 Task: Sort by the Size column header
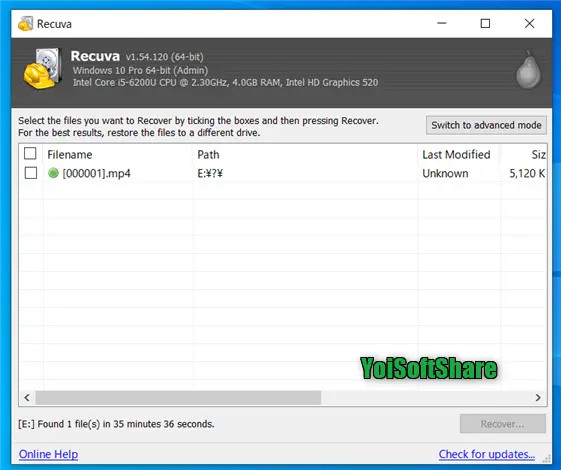coord(524,155)
